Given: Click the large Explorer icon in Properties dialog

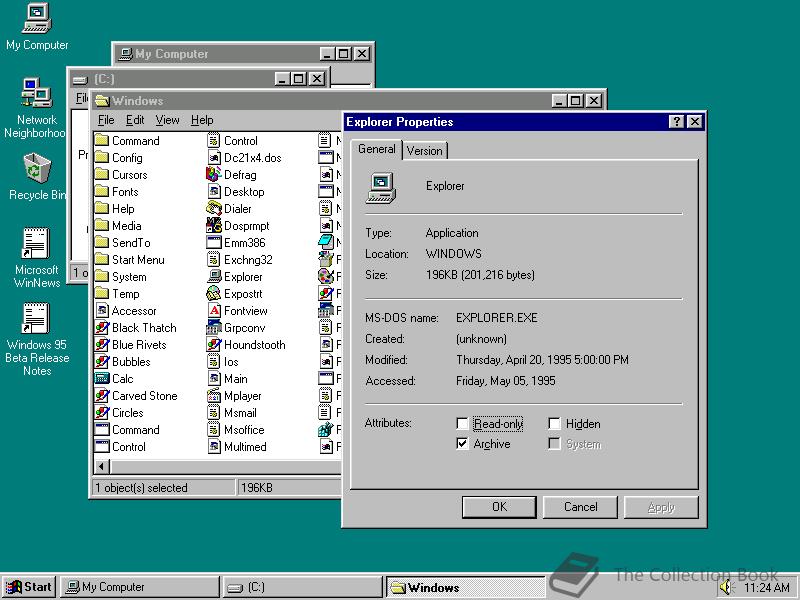Looking at the screenshot, I should pos(381,188).
